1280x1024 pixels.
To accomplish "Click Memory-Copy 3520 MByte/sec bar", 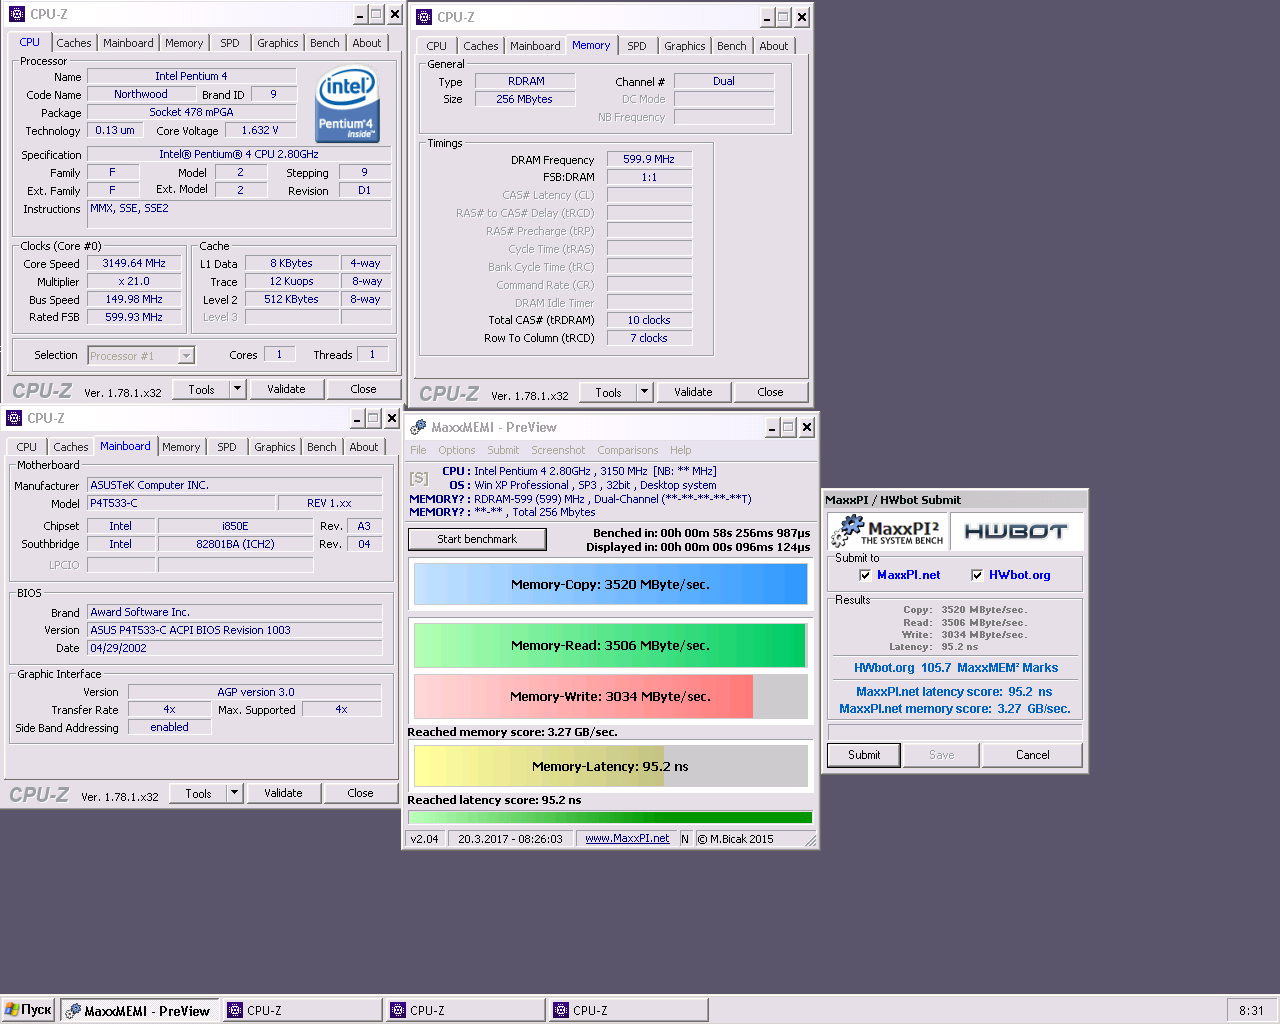I will (x=610, y=584).
